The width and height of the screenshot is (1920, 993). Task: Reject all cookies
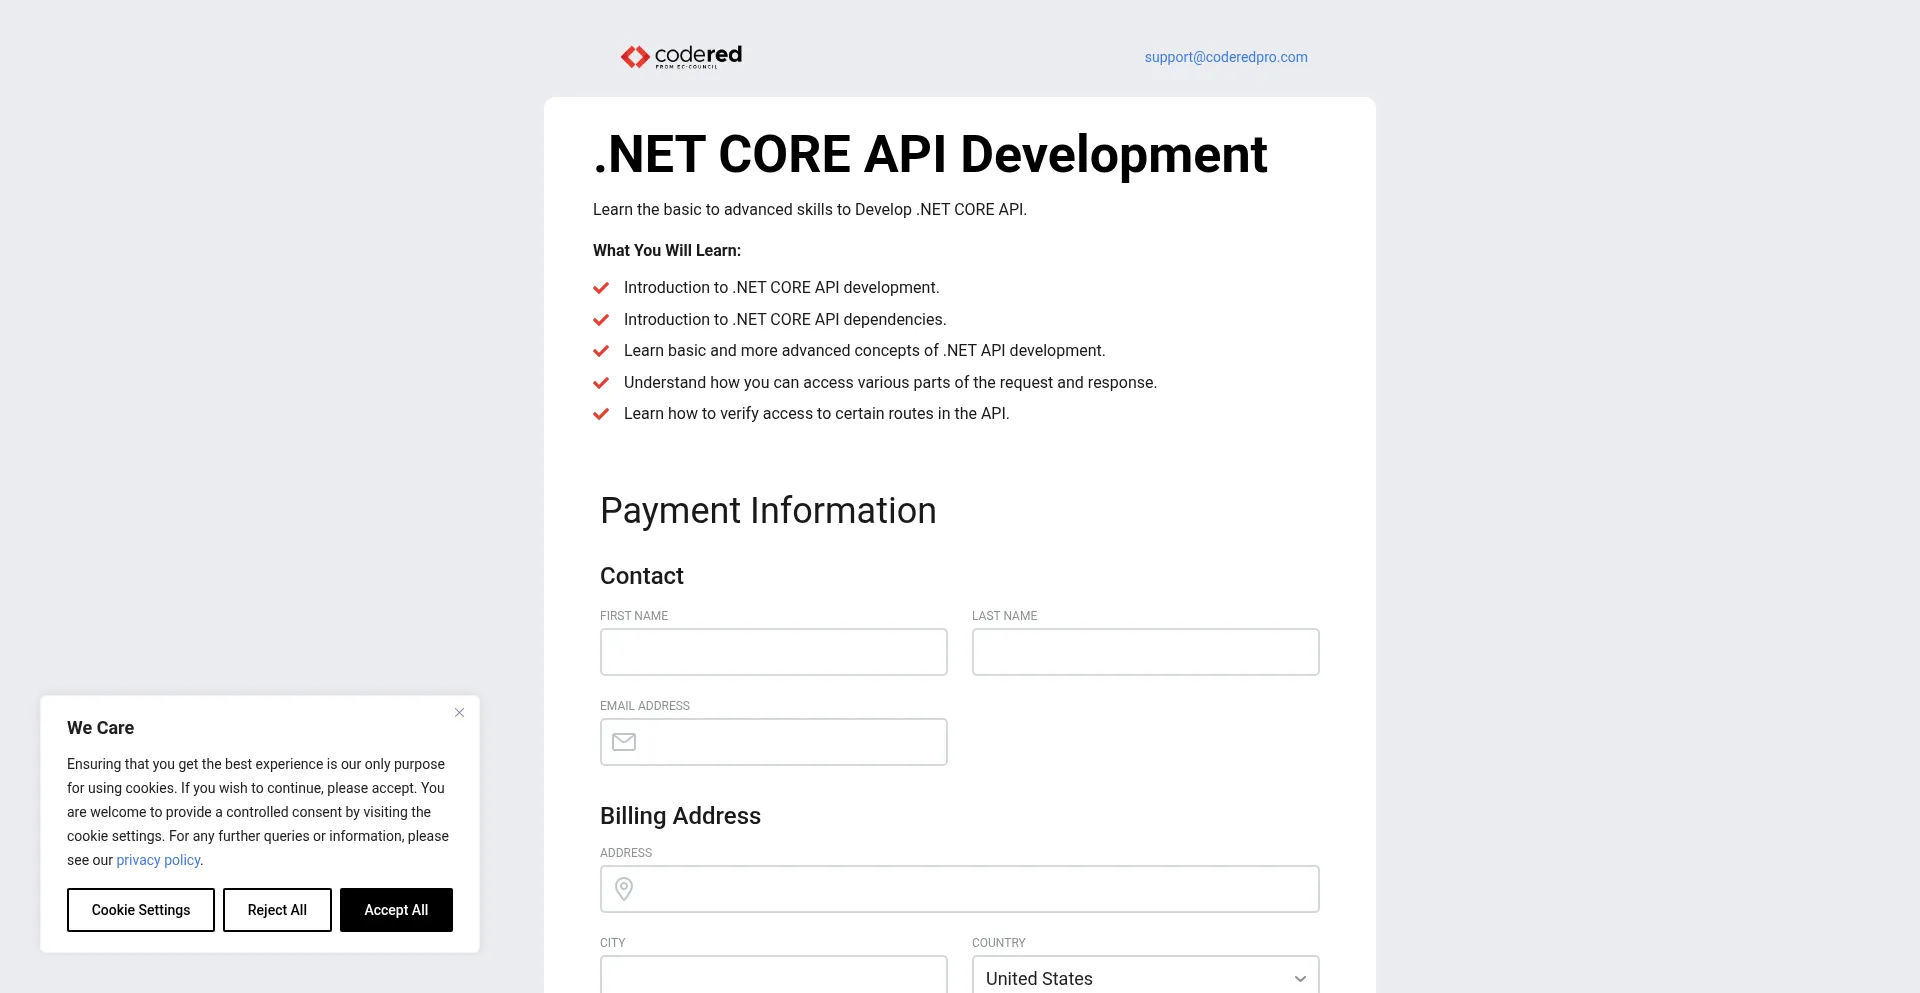(277, 910)
